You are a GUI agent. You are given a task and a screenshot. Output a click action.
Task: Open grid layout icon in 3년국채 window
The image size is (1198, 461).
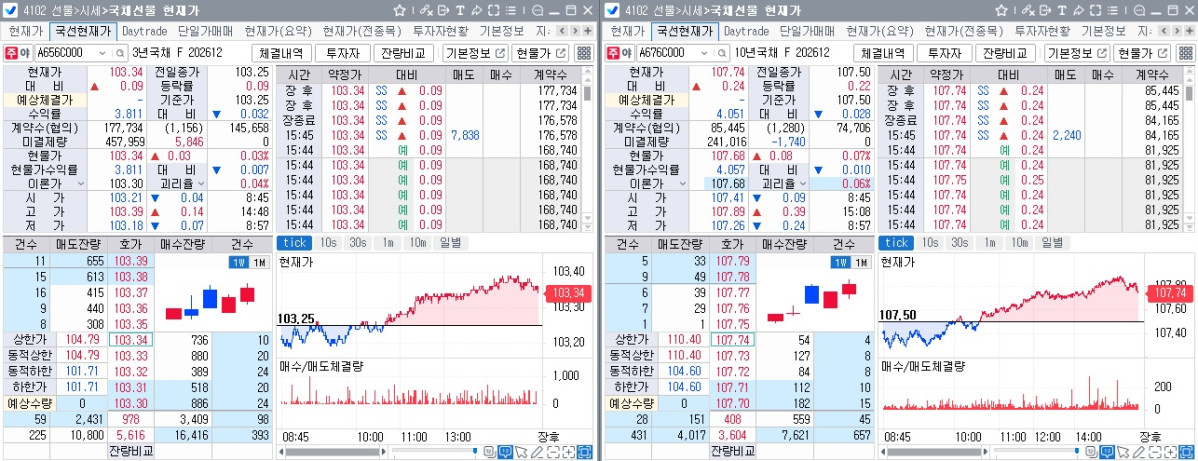584,53
